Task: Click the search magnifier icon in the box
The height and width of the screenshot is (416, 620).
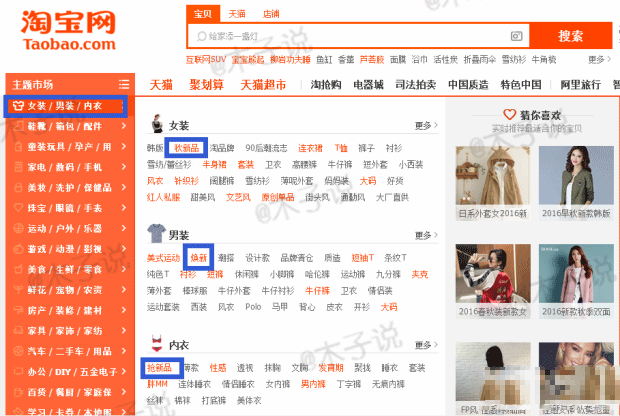Action: point(202,36)
